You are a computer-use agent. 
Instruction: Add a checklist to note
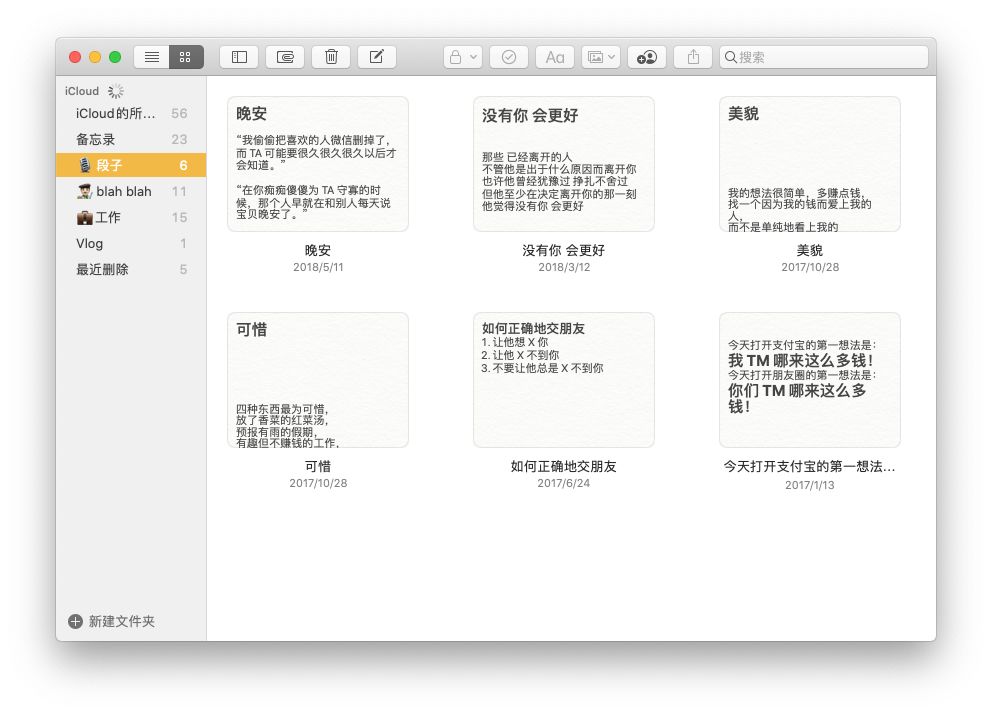tap(509, 57)
